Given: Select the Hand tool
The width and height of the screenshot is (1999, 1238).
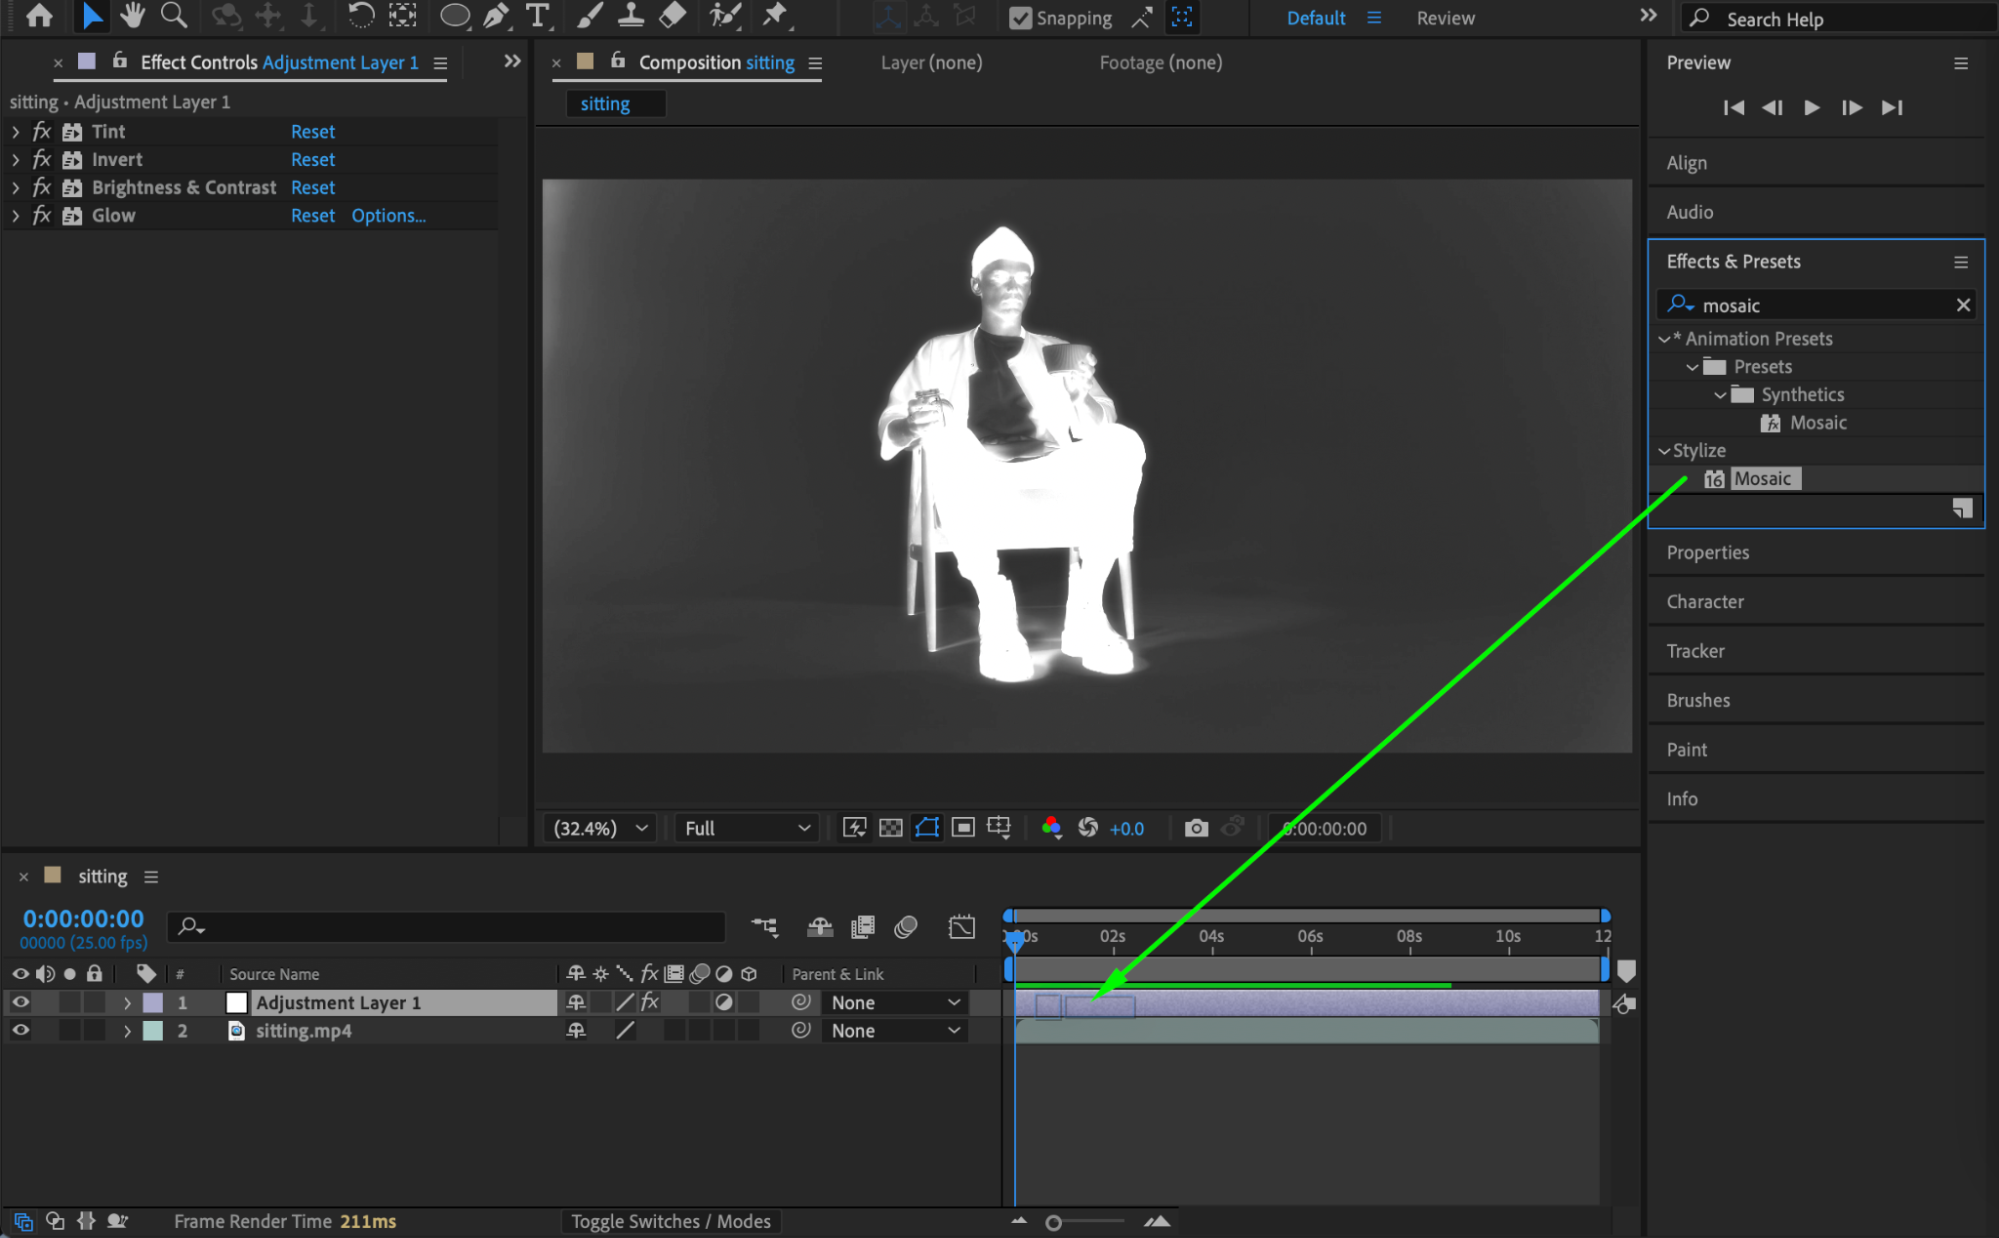Looking at the screenshot, I should click(131, 16).
